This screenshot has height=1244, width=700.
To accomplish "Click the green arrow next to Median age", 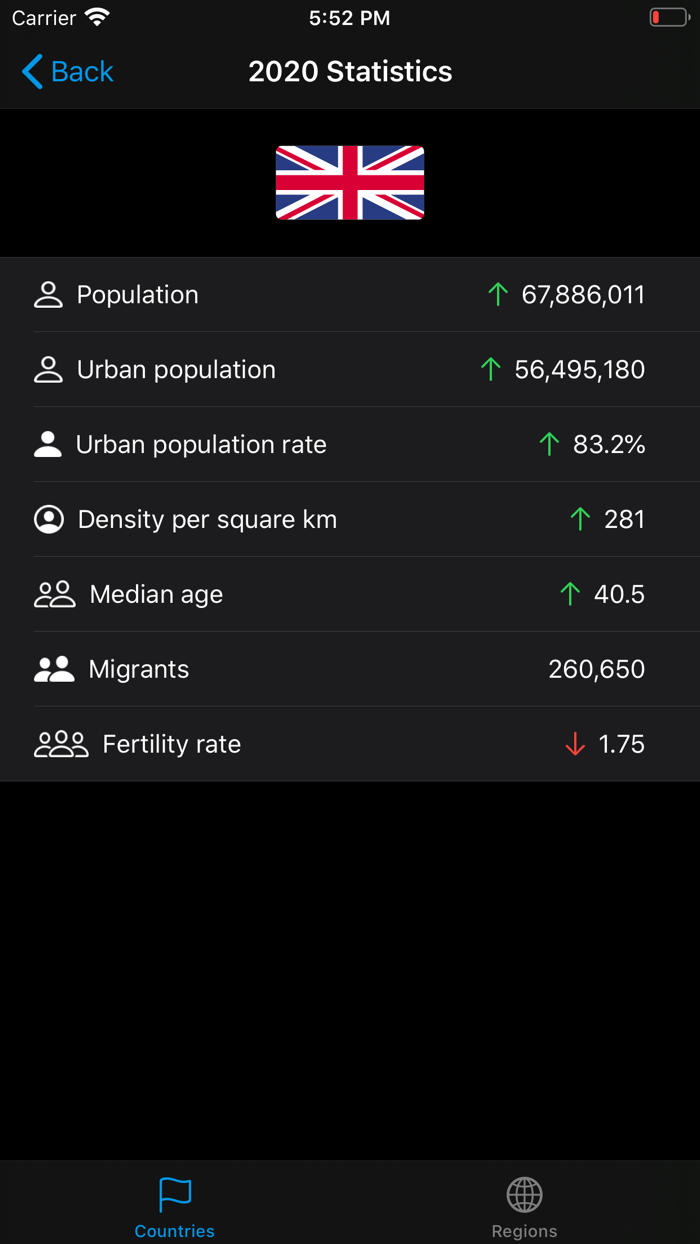I will [x=569, y=593].
